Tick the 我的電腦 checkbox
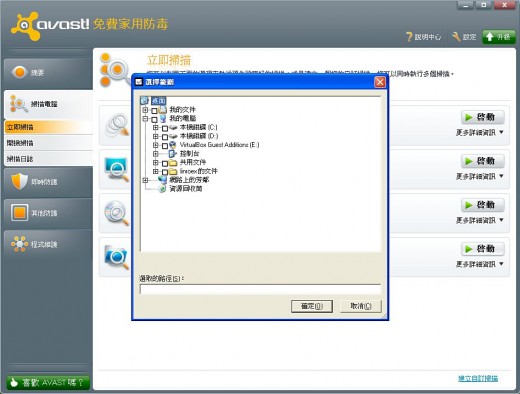Image resolution: width=520 pixels, height=394 pixels. click(x=154, y=119)
